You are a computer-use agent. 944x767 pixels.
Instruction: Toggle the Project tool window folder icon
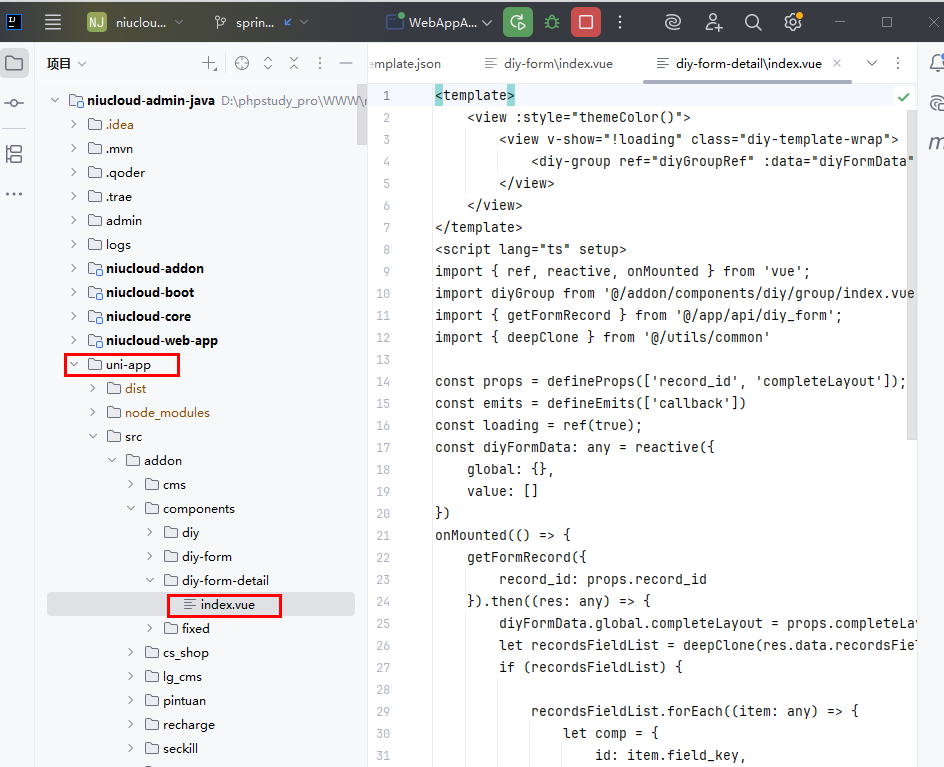14,63
